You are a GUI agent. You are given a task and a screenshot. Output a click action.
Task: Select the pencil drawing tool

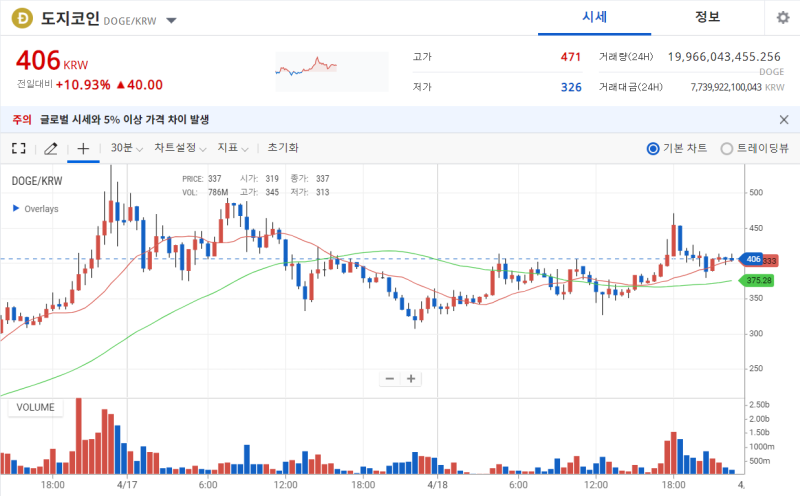pyautogui.click(x=51, y=148)
